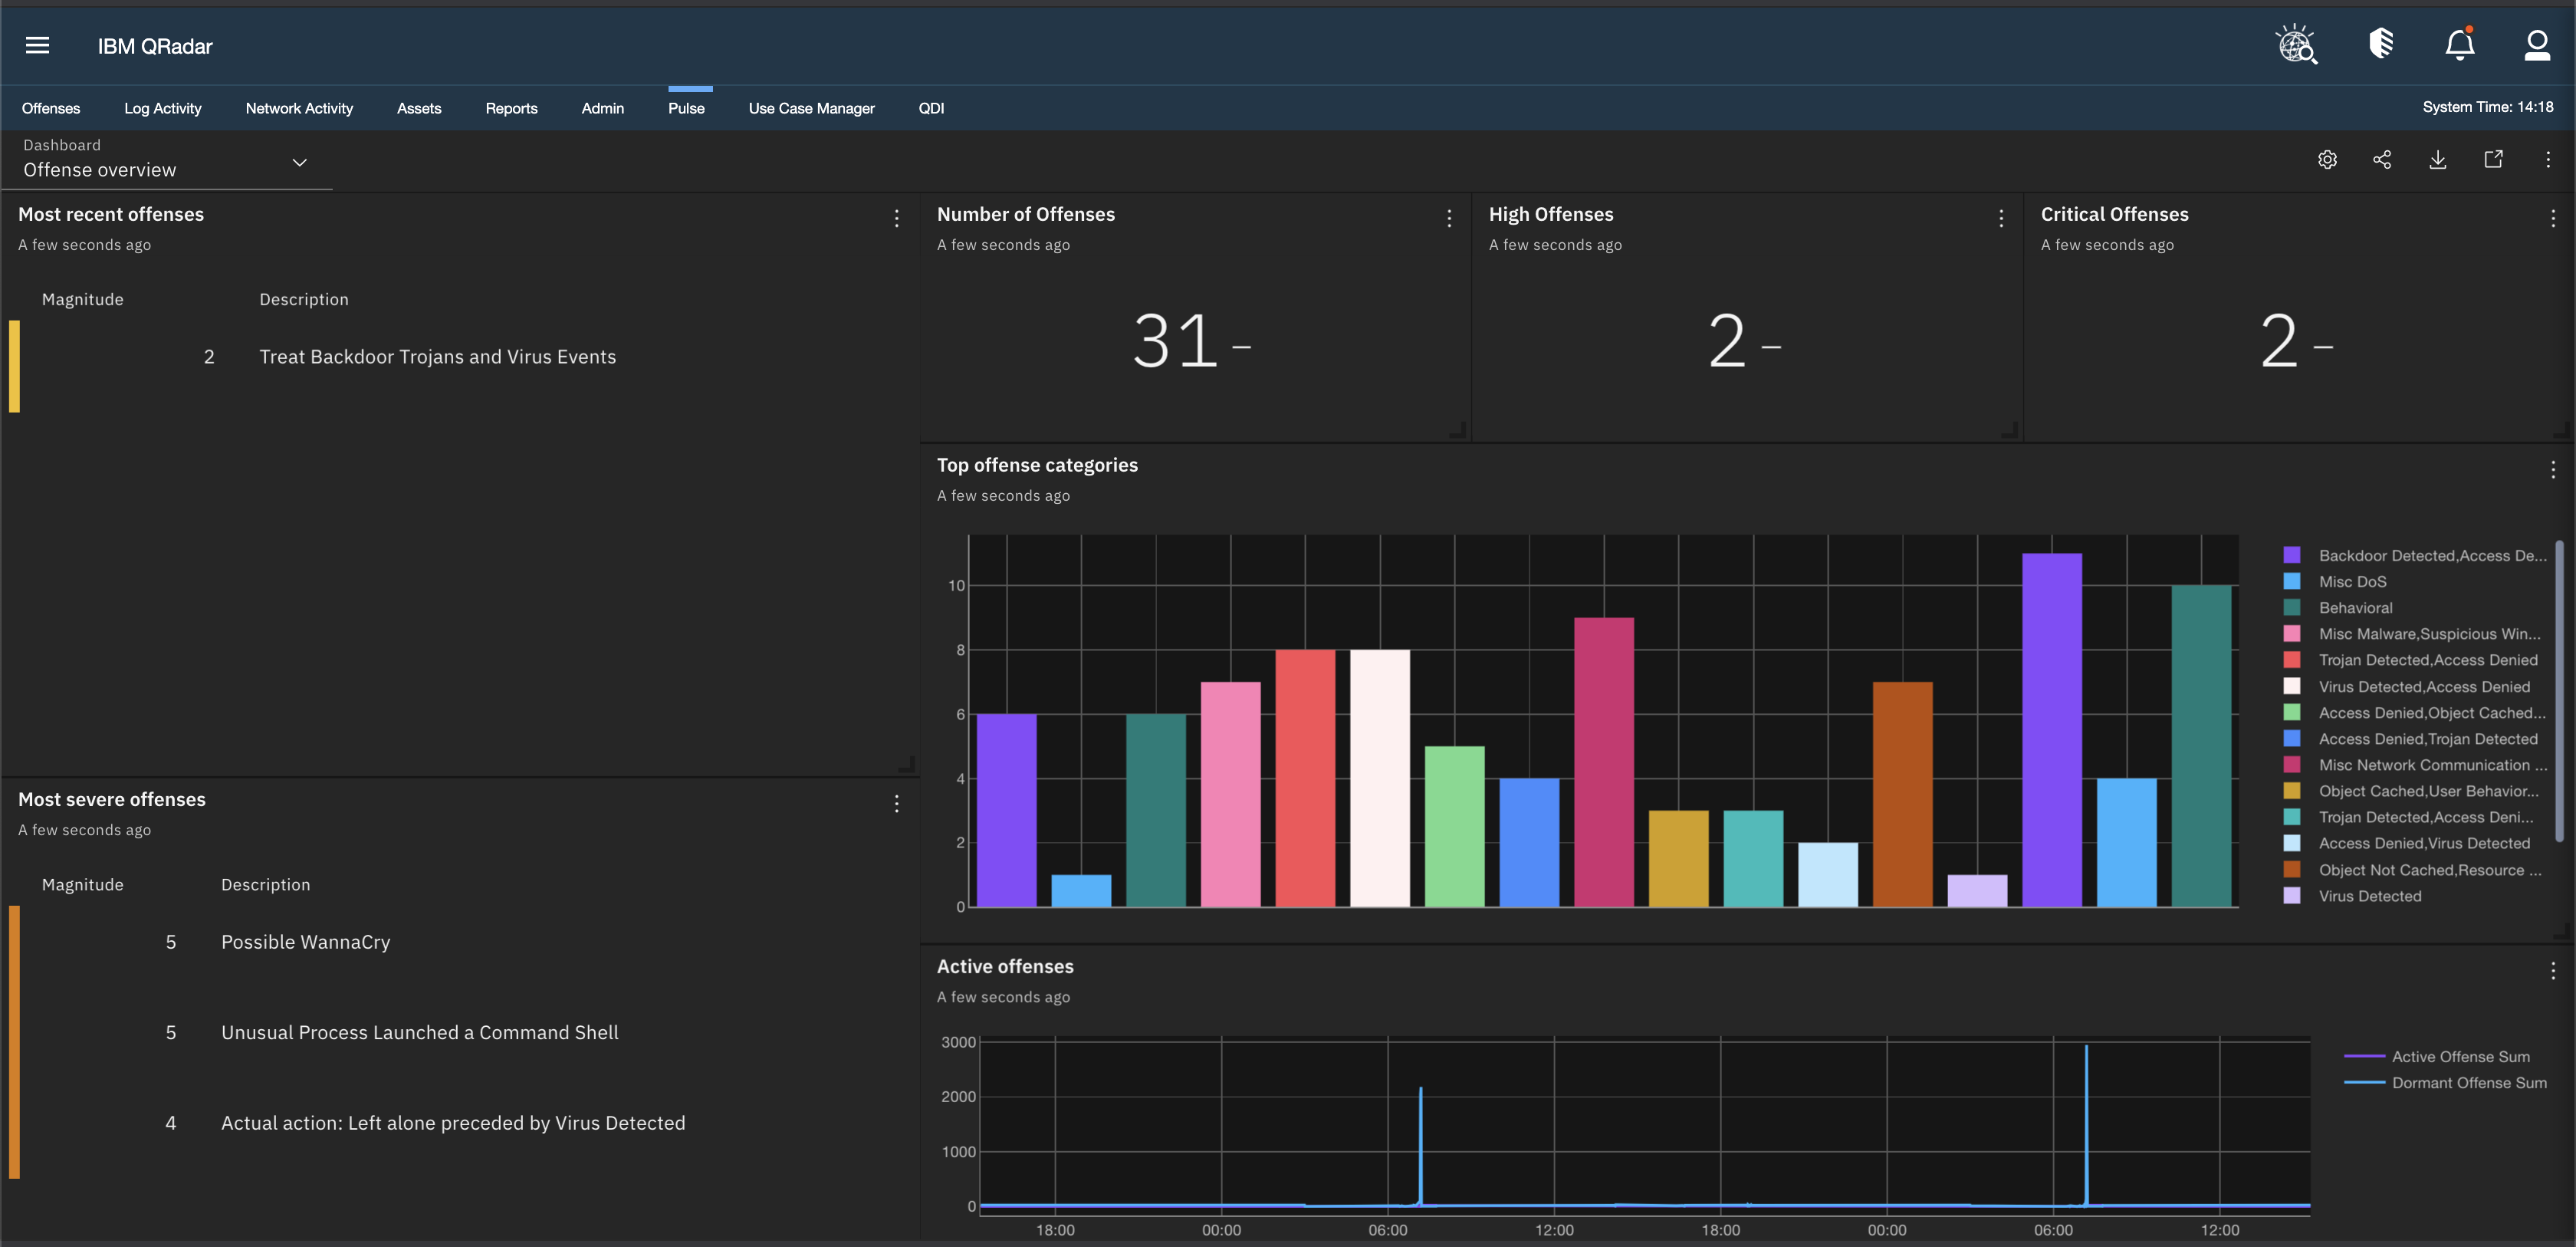Click the threat intelligence globe icon
Screen dimensions: 2576x1247
tap(2296, 45)
